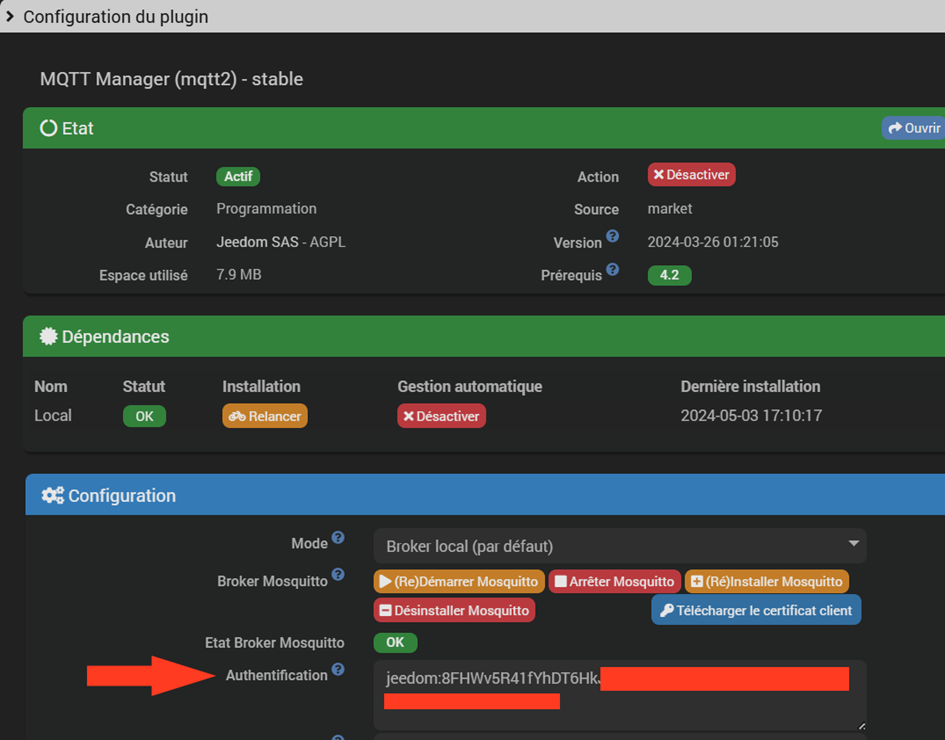The image size is (945, 740).
Task: Click the last installation date 2024-05-03 17:10:17
Action: click(751, 416)
